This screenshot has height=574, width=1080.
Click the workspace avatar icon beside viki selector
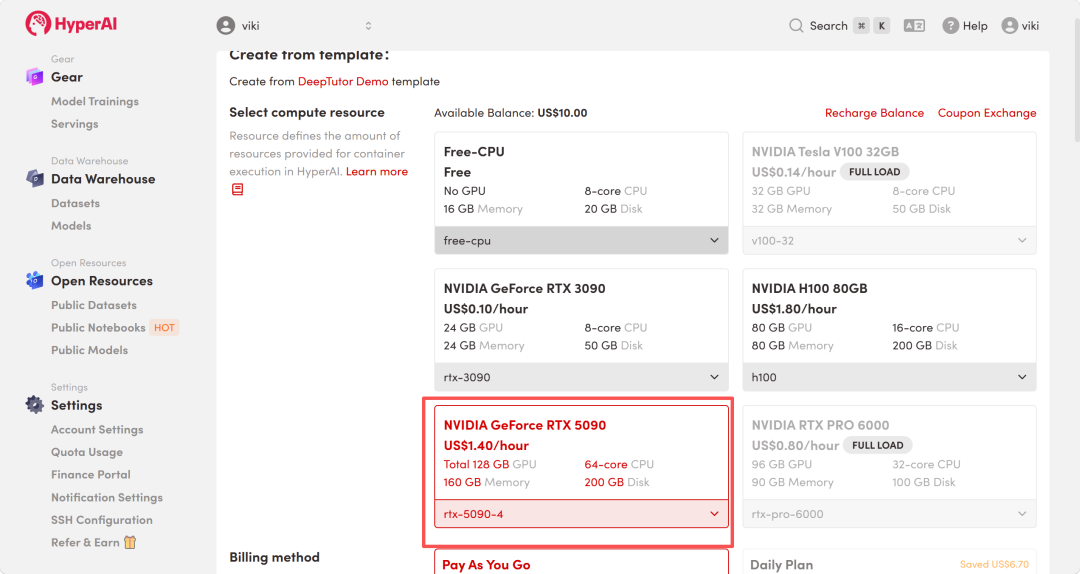tap(225, 25)
